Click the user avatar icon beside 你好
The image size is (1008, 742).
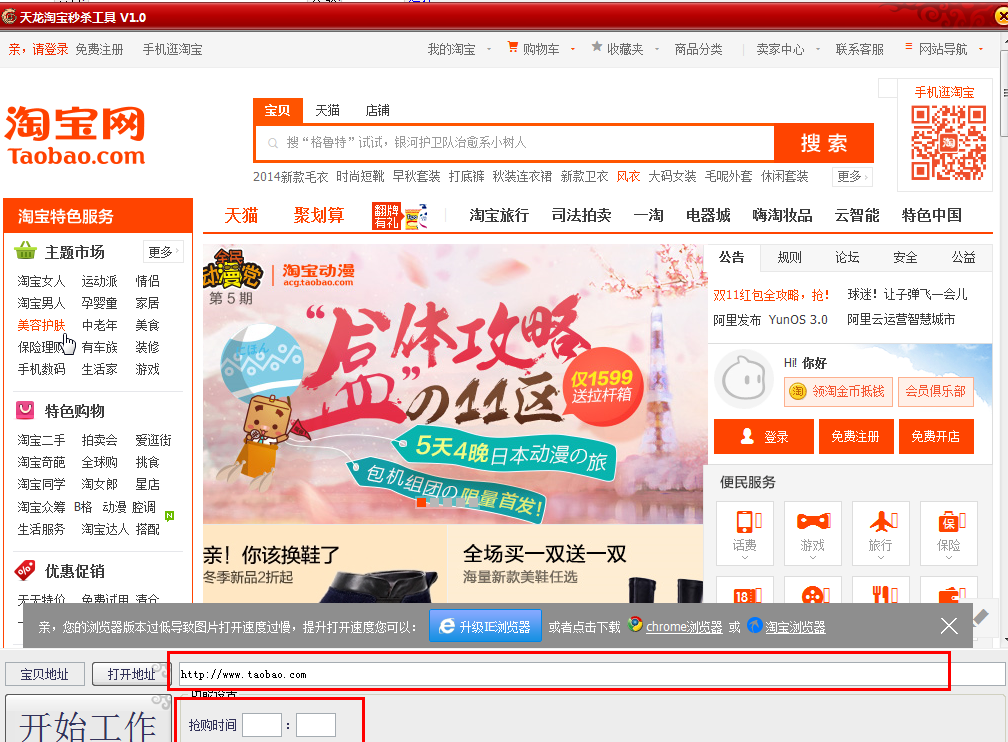pyautogui.click(x=744, y=379)
